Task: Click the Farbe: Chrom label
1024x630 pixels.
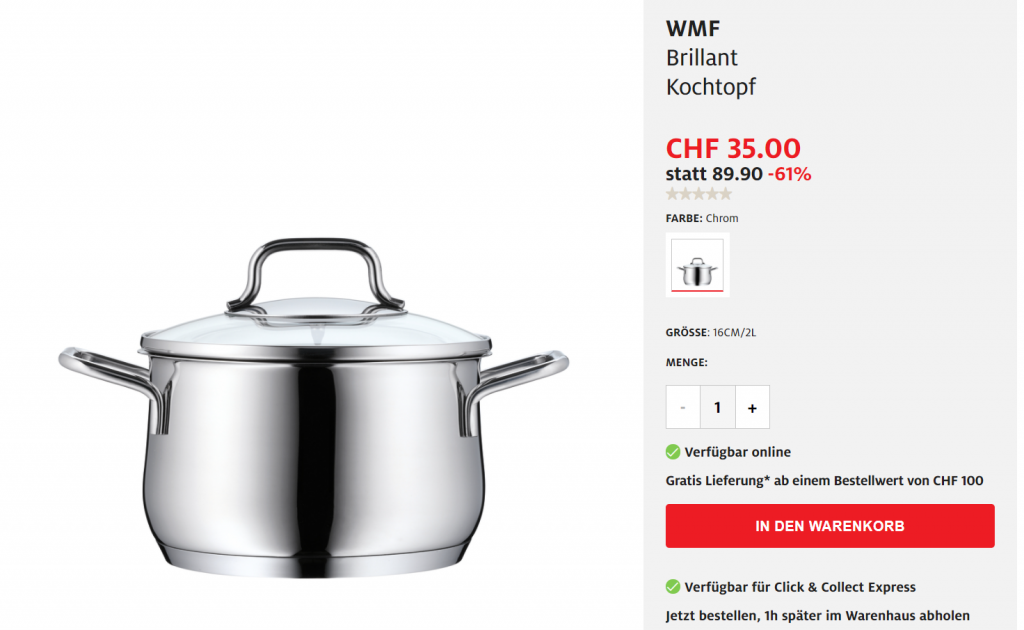Action: pos(702,218)
